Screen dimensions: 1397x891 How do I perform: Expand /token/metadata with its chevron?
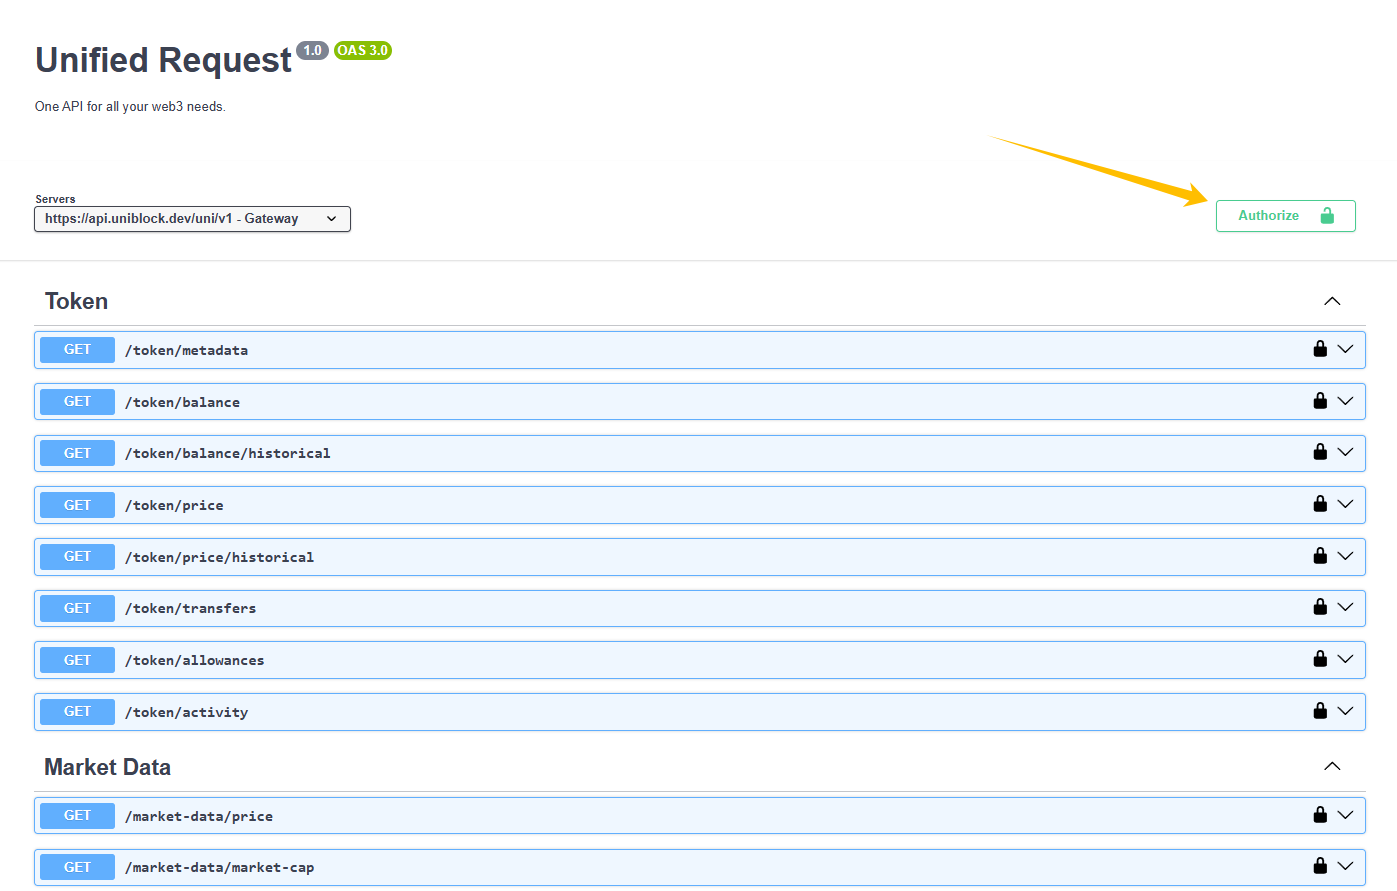coord(1345,349)
